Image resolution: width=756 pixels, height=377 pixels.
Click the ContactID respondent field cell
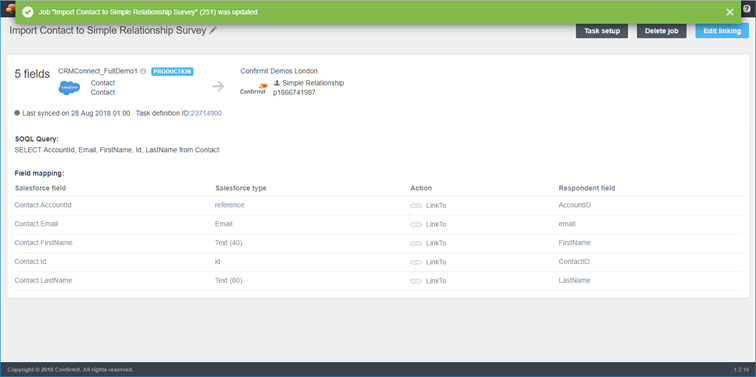point(574,261)
